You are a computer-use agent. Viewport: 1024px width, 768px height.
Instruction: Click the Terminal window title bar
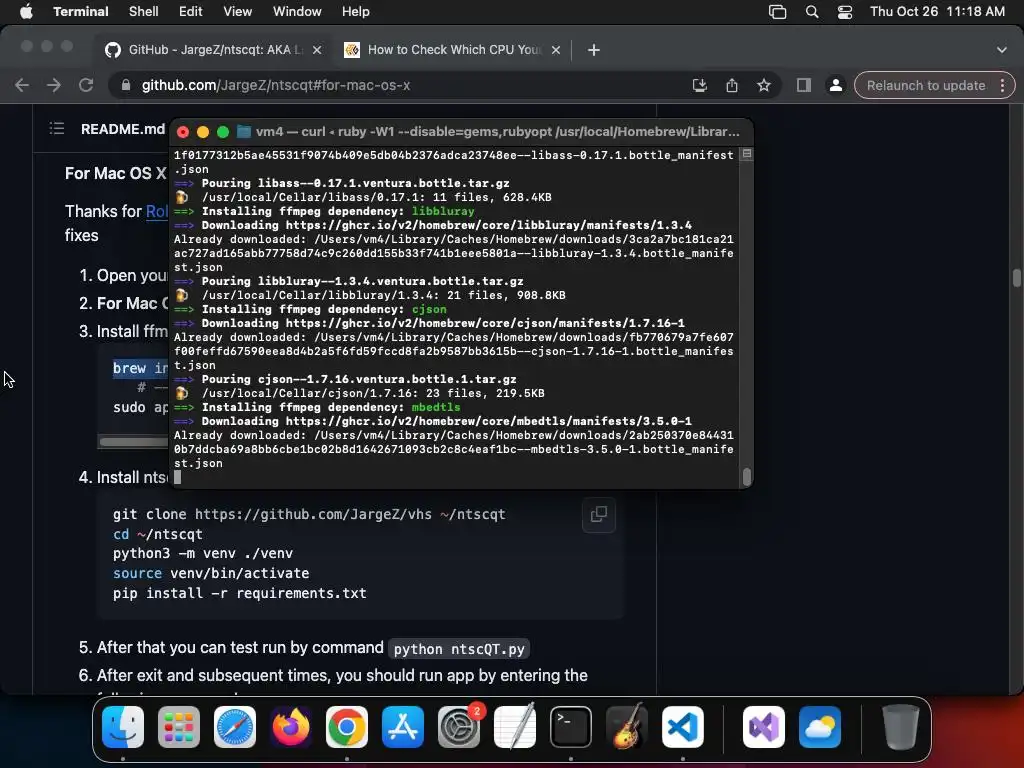tap(461, 132)
